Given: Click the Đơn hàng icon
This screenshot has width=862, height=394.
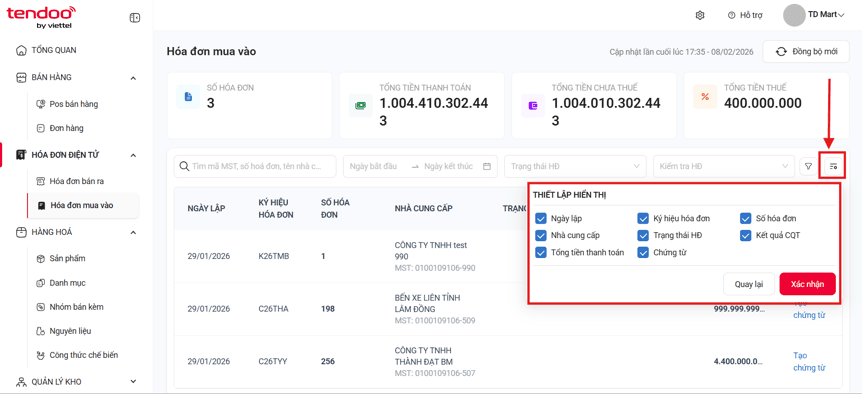Looking at the screenshot, I should click(40, 128).
